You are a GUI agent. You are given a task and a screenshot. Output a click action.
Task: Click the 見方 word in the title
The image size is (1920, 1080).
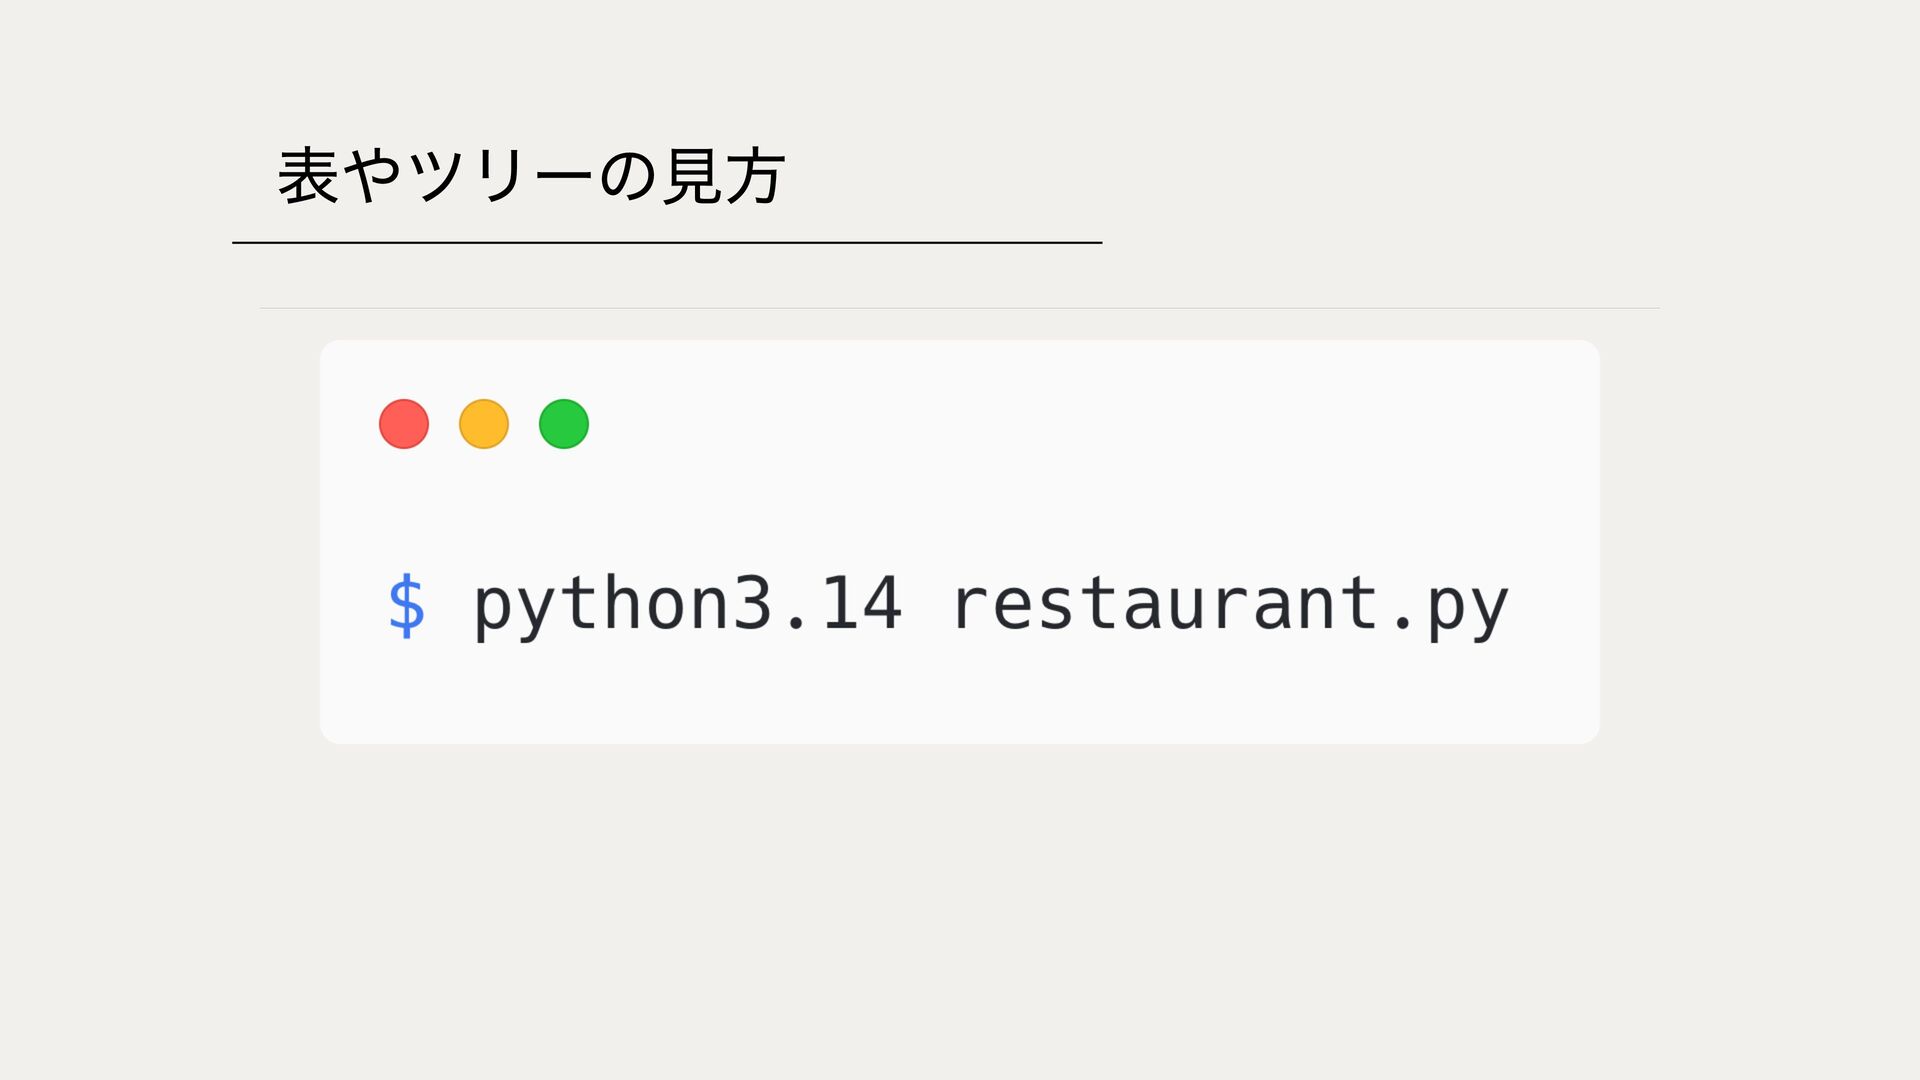point(725,176)
